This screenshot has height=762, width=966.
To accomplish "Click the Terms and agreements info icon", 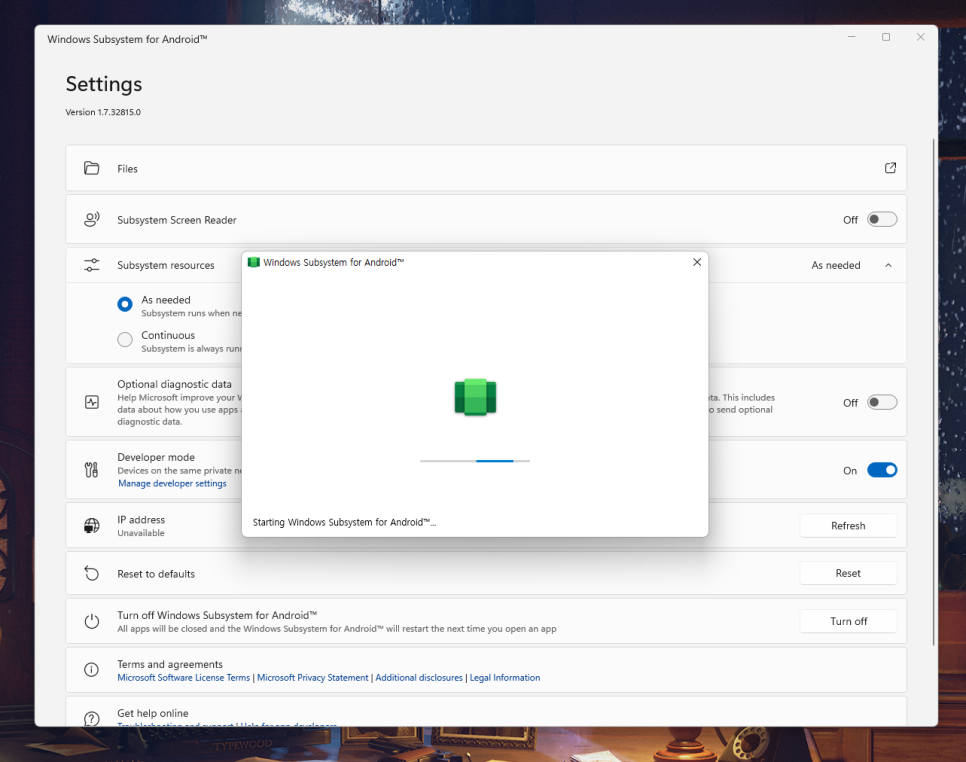I will (91, 670).
